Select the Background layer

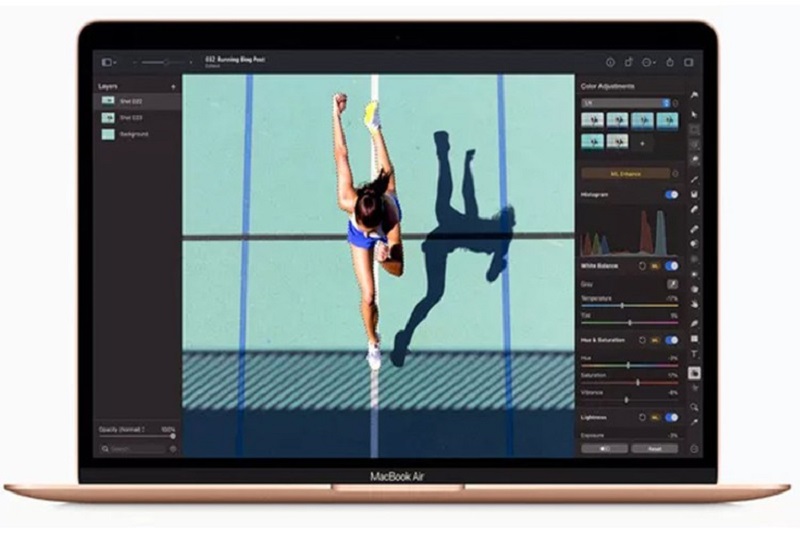(x=137, y=134)
